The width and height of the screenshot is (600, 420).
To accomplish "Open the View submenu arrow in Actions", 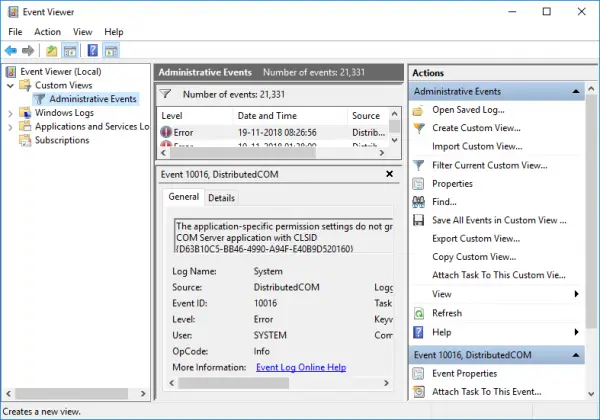I will coord(576,294).
